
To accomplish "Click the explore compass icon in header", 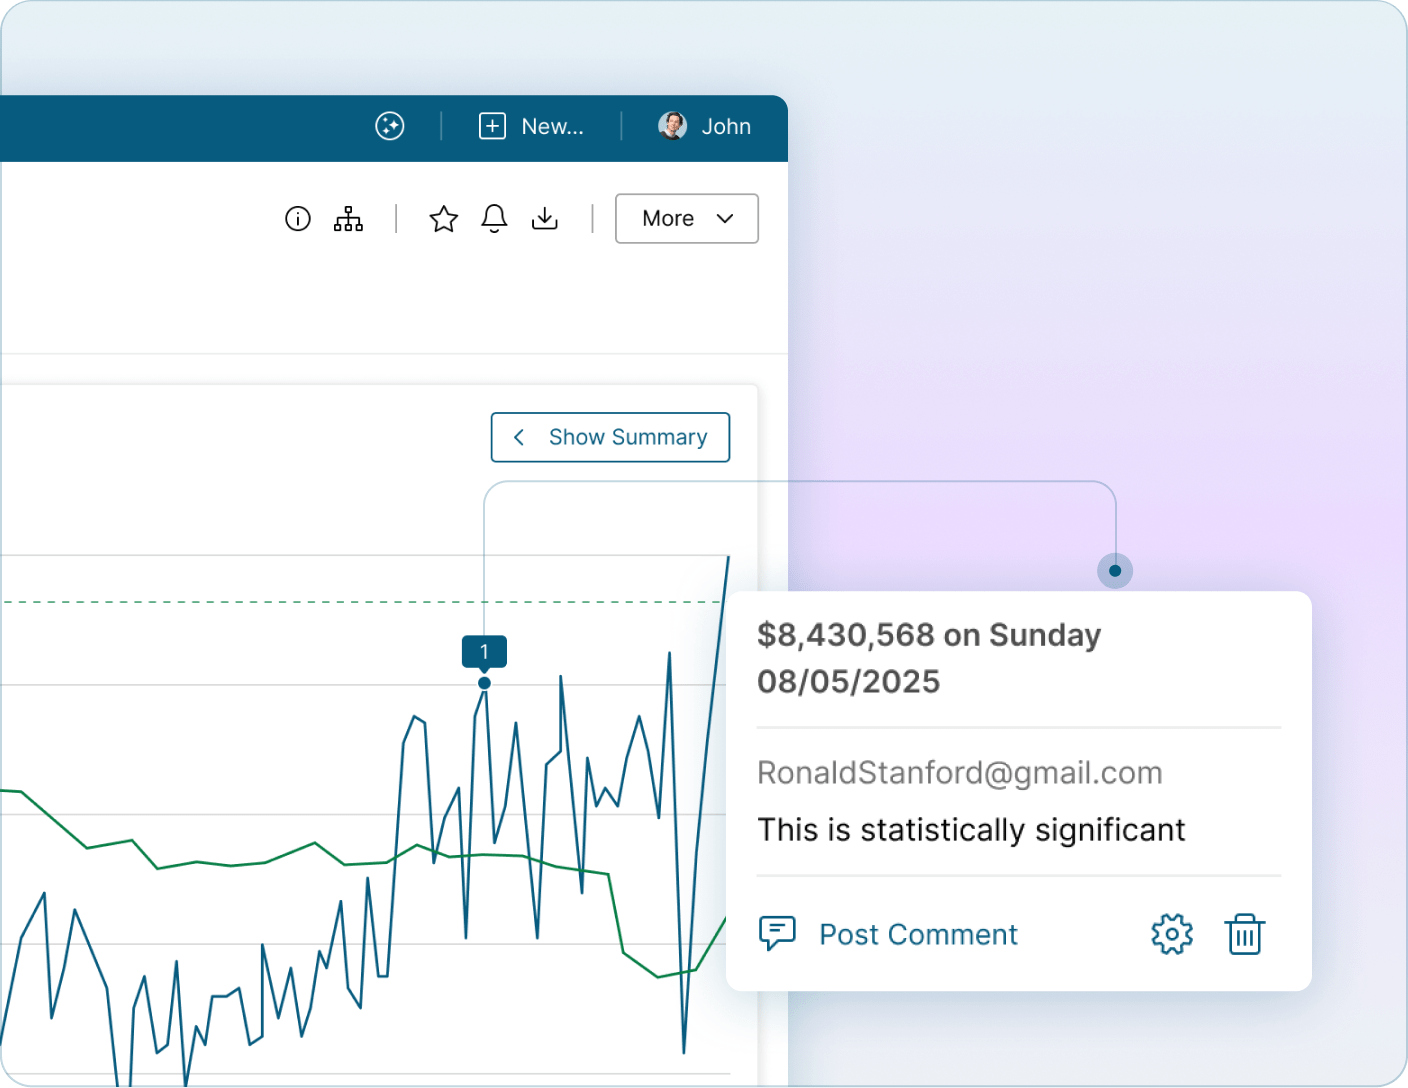I will (x=390, y=126).
